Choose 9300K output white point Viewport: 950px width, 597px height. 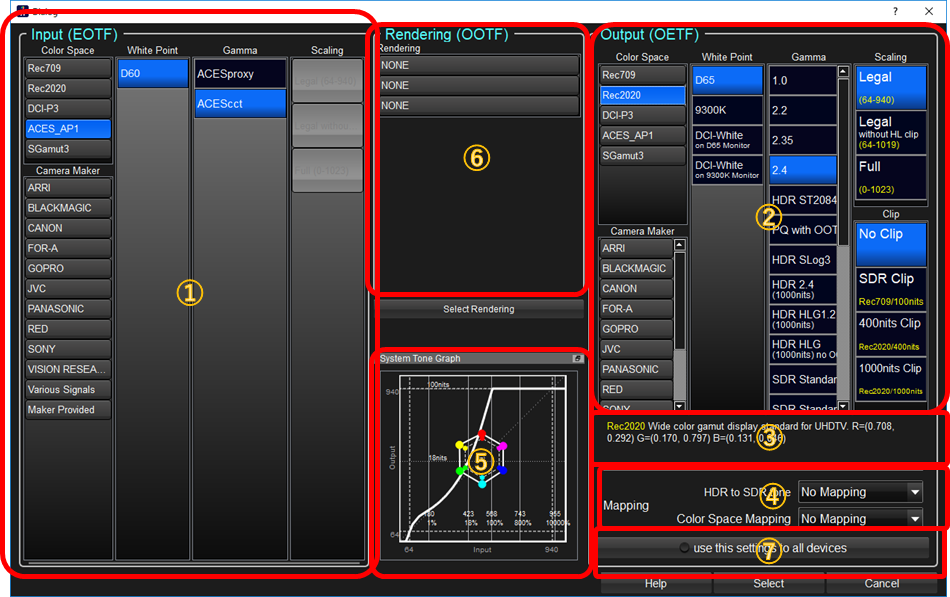pyautogui.click(x=727, y=110)
